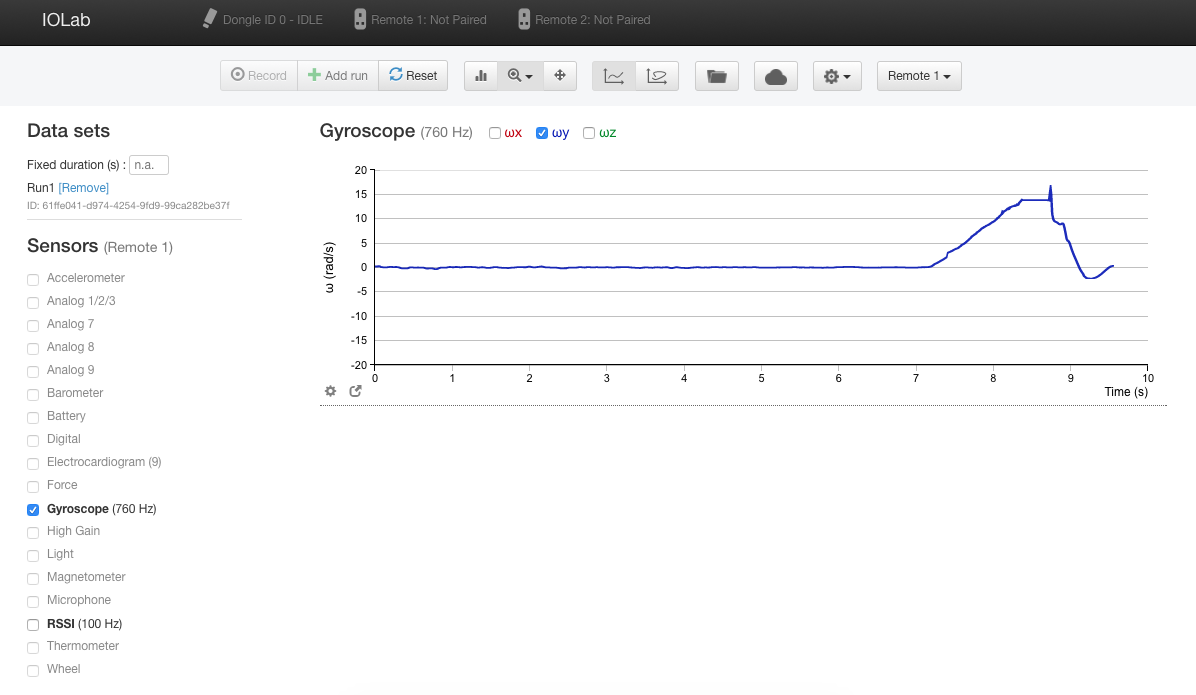Click the Dongle ID 0 status icon
This screenshot has height=695, width=1196.
pos(210,19)
